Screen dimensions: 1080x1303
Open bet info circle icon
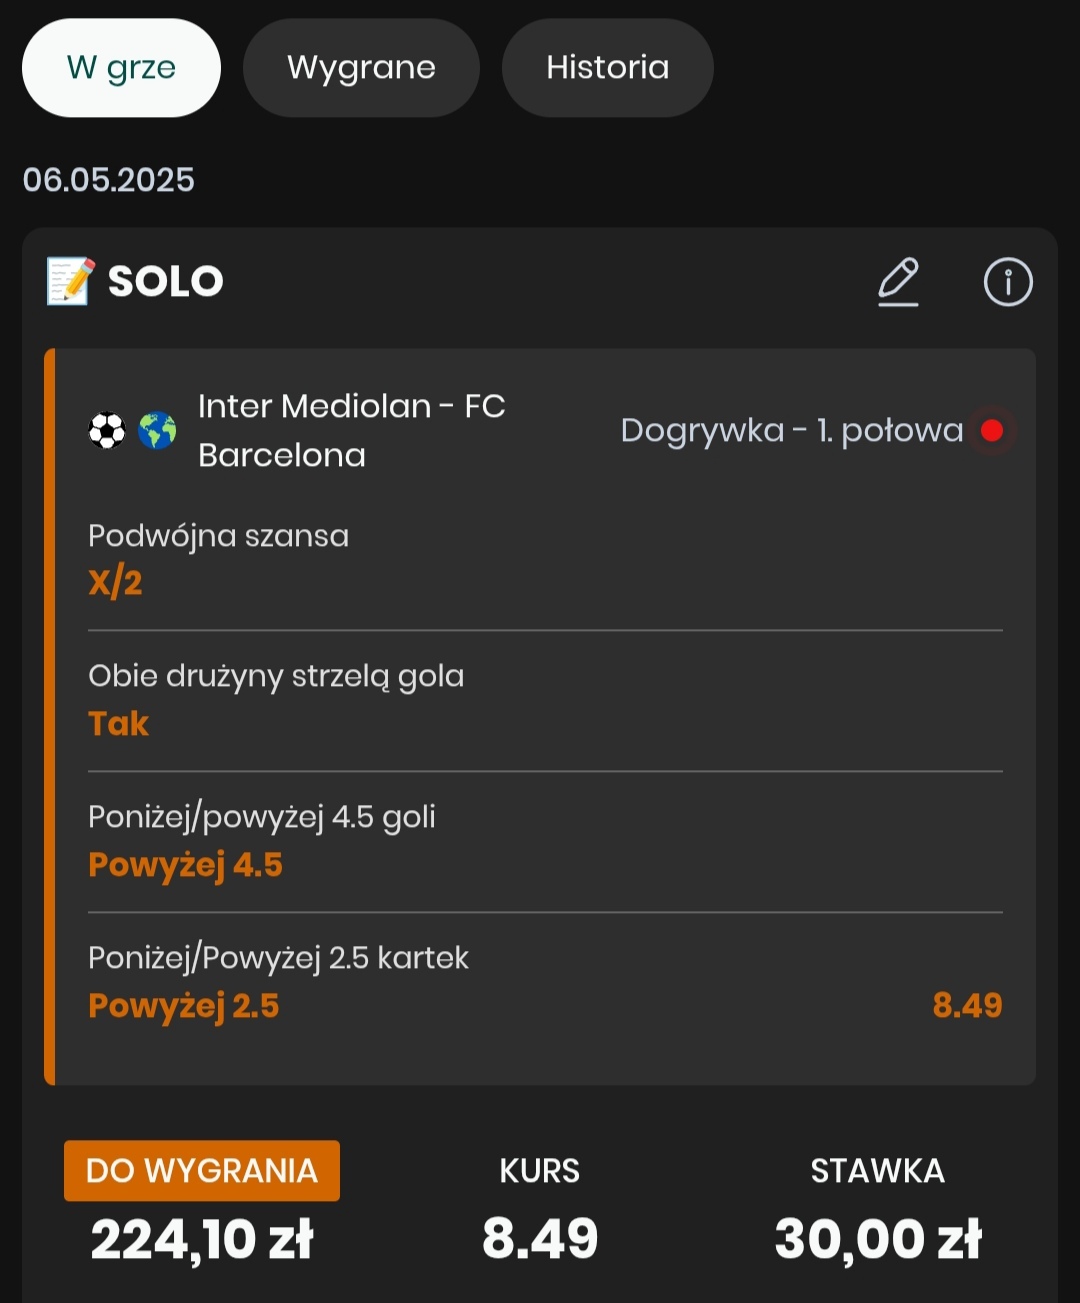pyautogui.click(x=1007, y=282)
